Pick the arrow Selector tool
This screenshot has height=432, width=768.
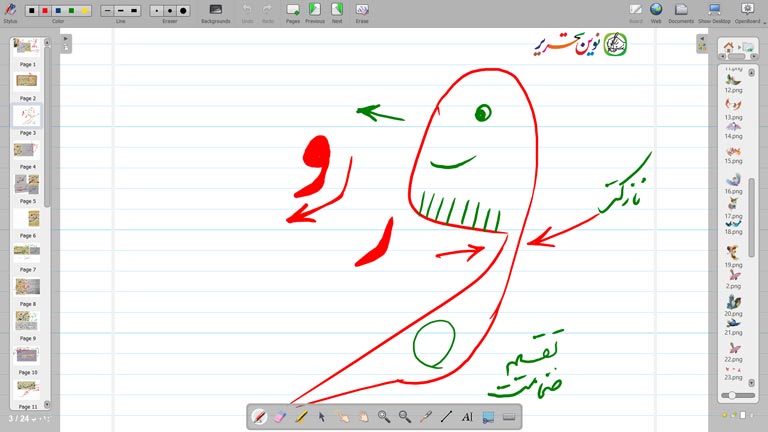(x=321, y=416)
